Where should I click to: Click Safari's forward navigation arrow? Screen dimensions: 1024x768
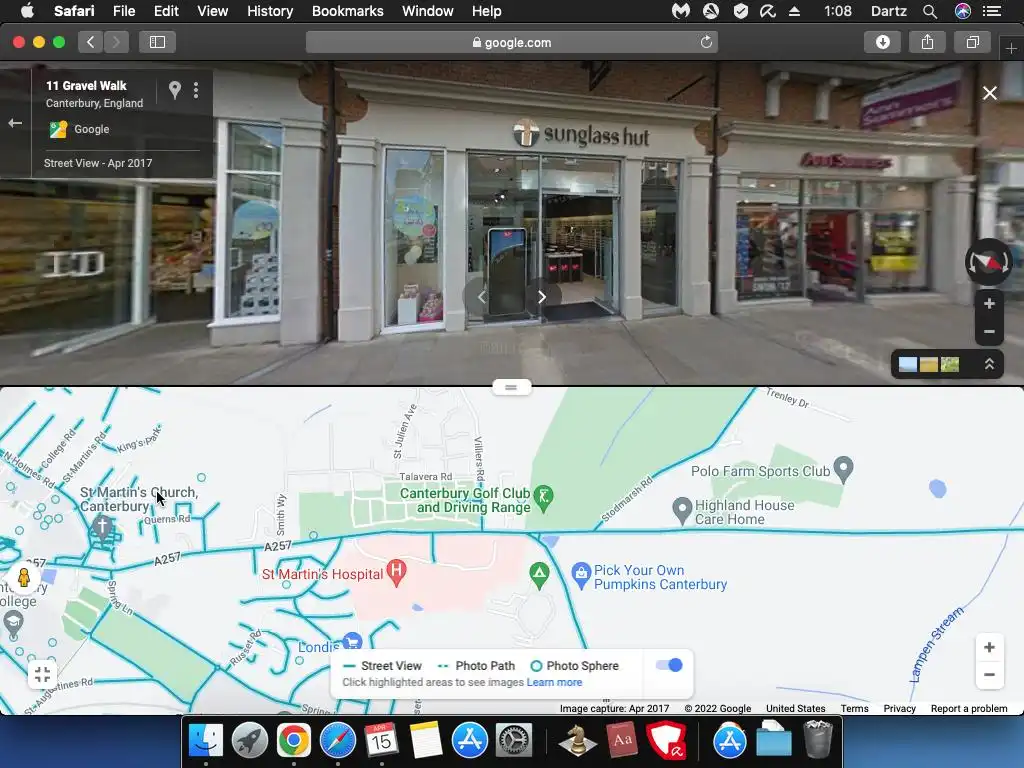[116, 42]
